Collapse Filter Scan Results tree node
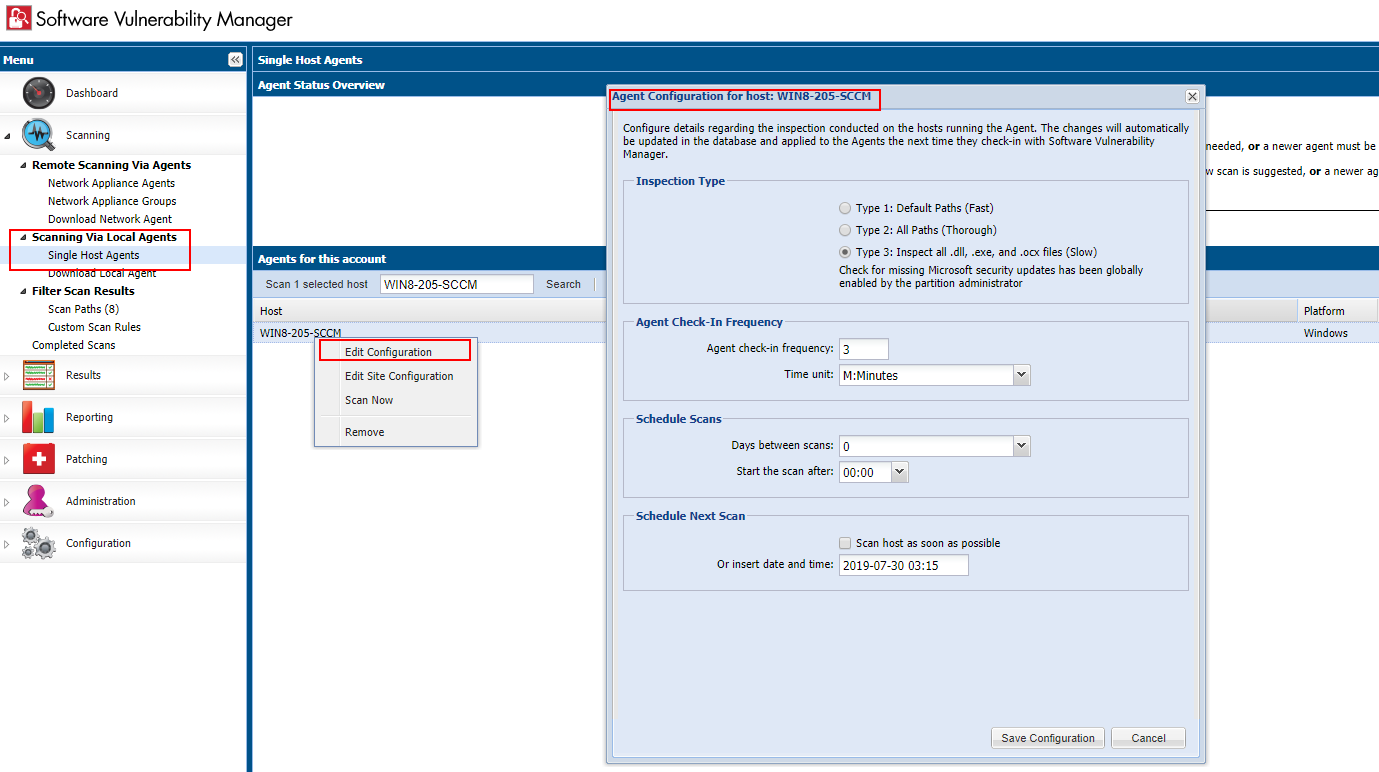The height and width of the screenshot is (772, 1379). (x=23, y=291)
